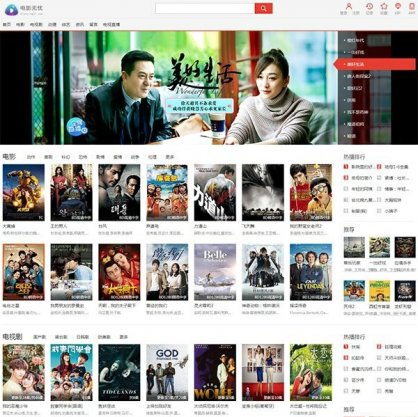This screenshot has width=418, height=417.
Task: Open the WOLFE series poster
Action: pos(215,372)
